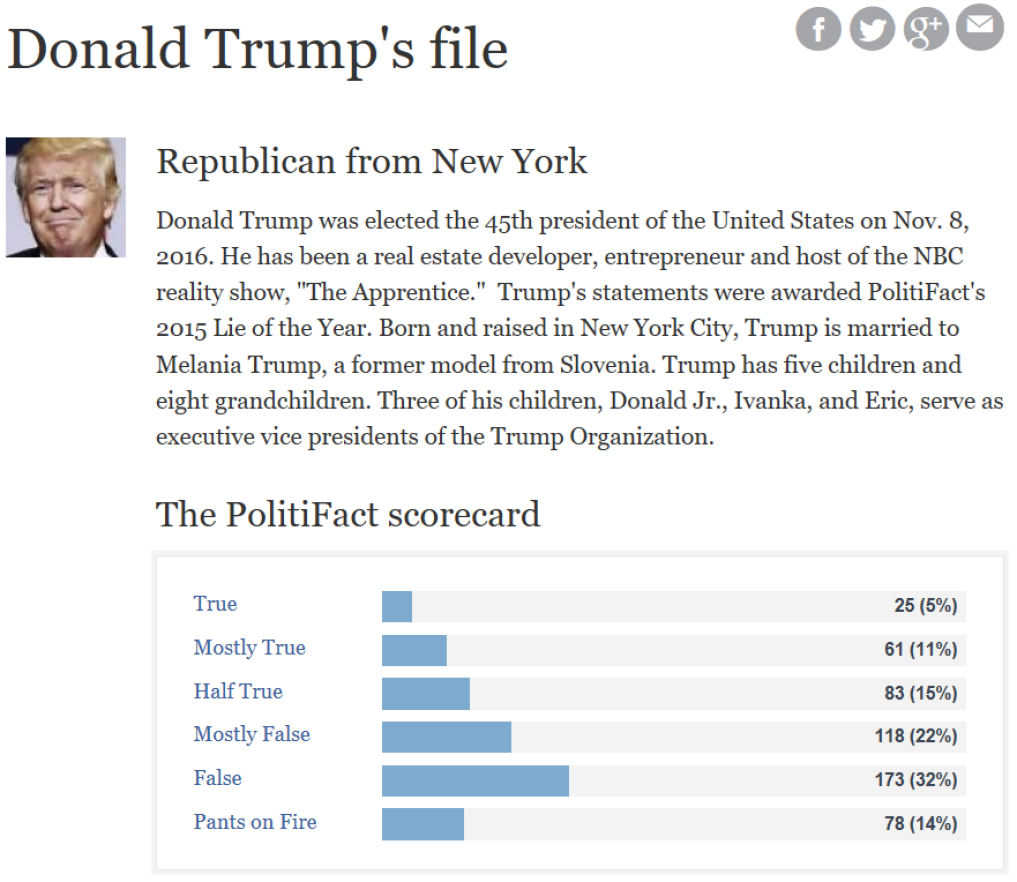The height and width of the screenshot is (882, 1017).
Task: Click the Mostly False blue bar
Action: click(446, 737)
